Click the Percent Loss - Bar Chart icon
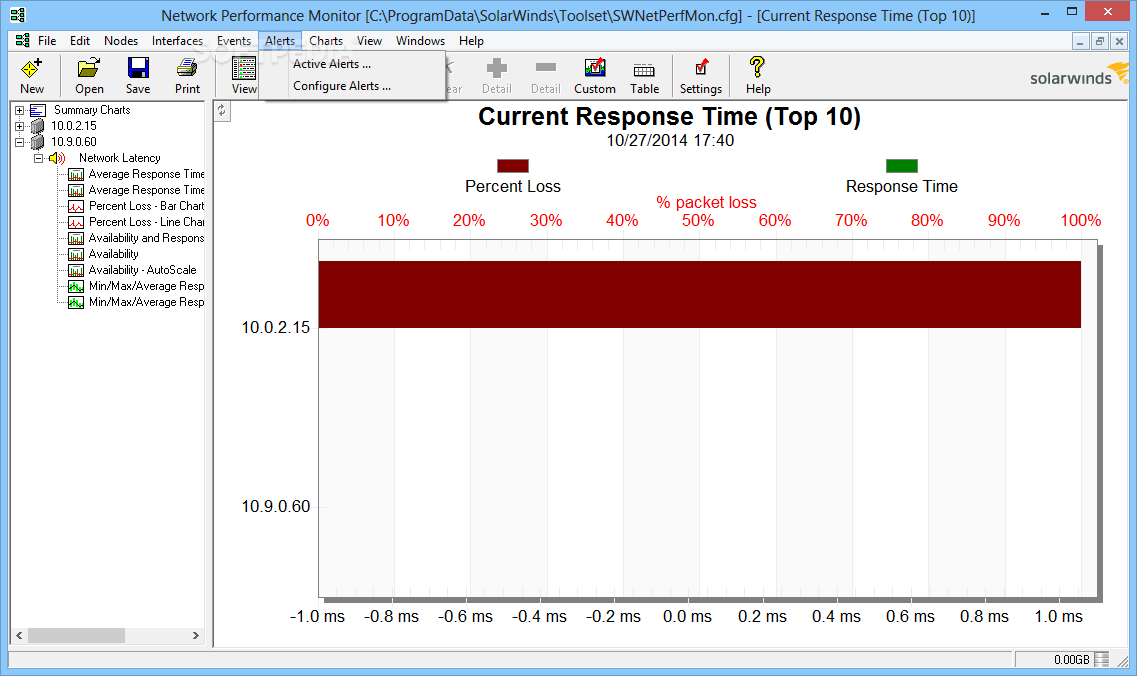Viewport: 1137px width, 676px height. click(75, 206)
